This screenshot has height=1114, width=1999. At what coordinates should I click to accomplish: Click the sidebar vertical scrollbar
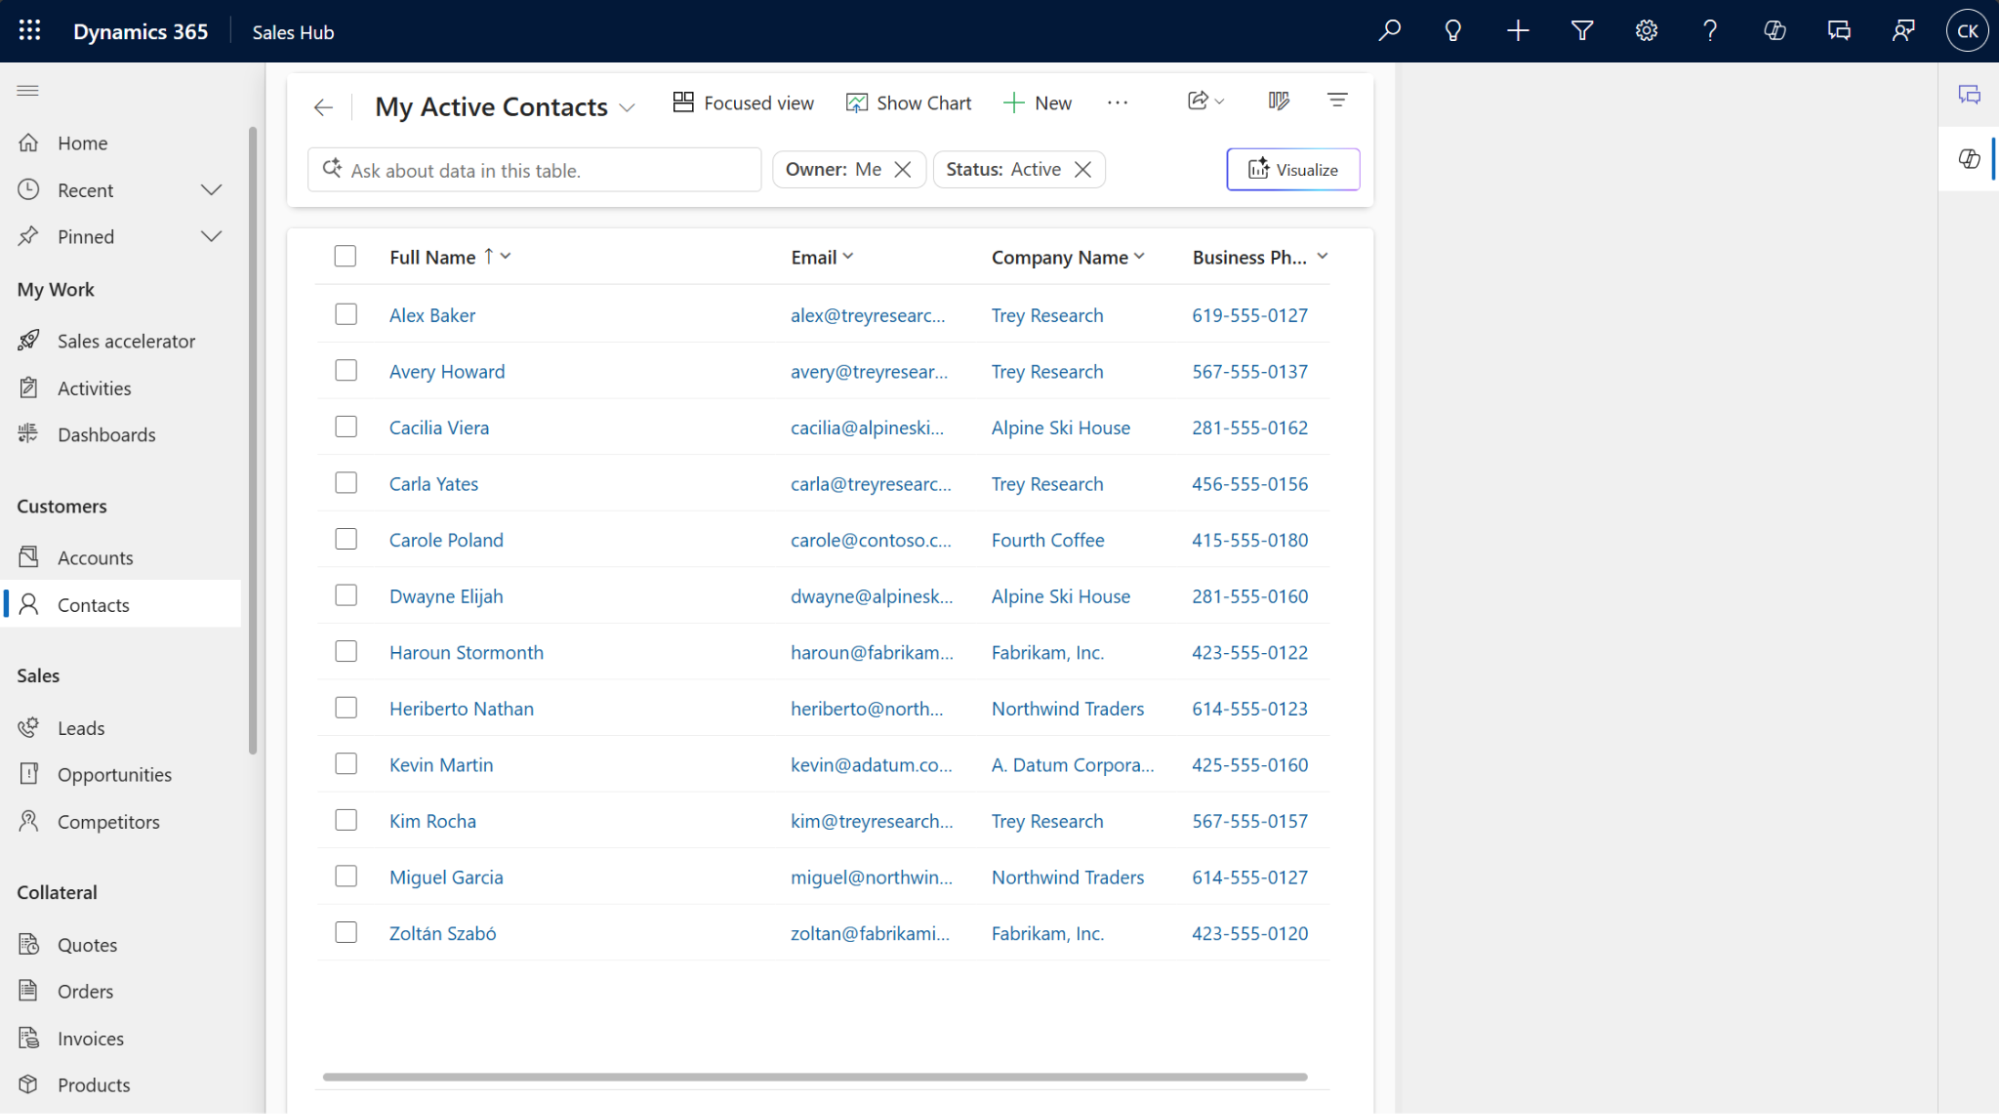point(253,440)
